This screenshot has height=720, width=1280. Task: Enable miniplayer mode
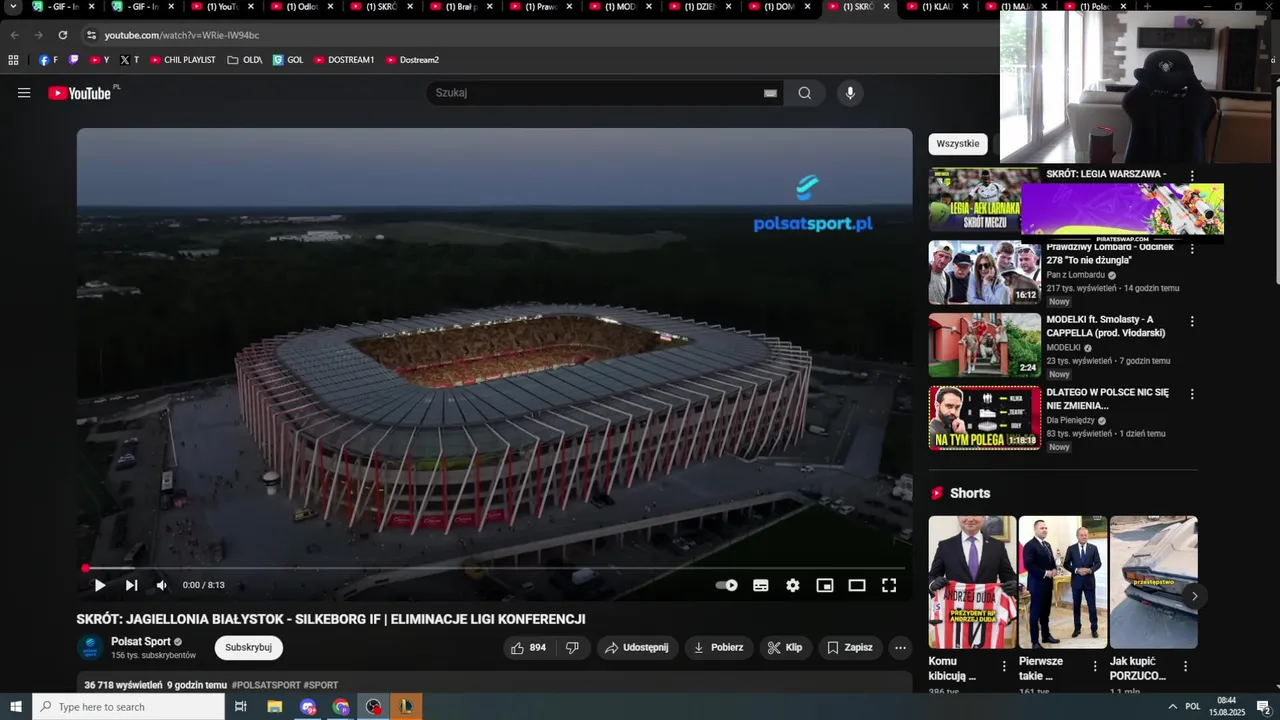pos(825,585)
